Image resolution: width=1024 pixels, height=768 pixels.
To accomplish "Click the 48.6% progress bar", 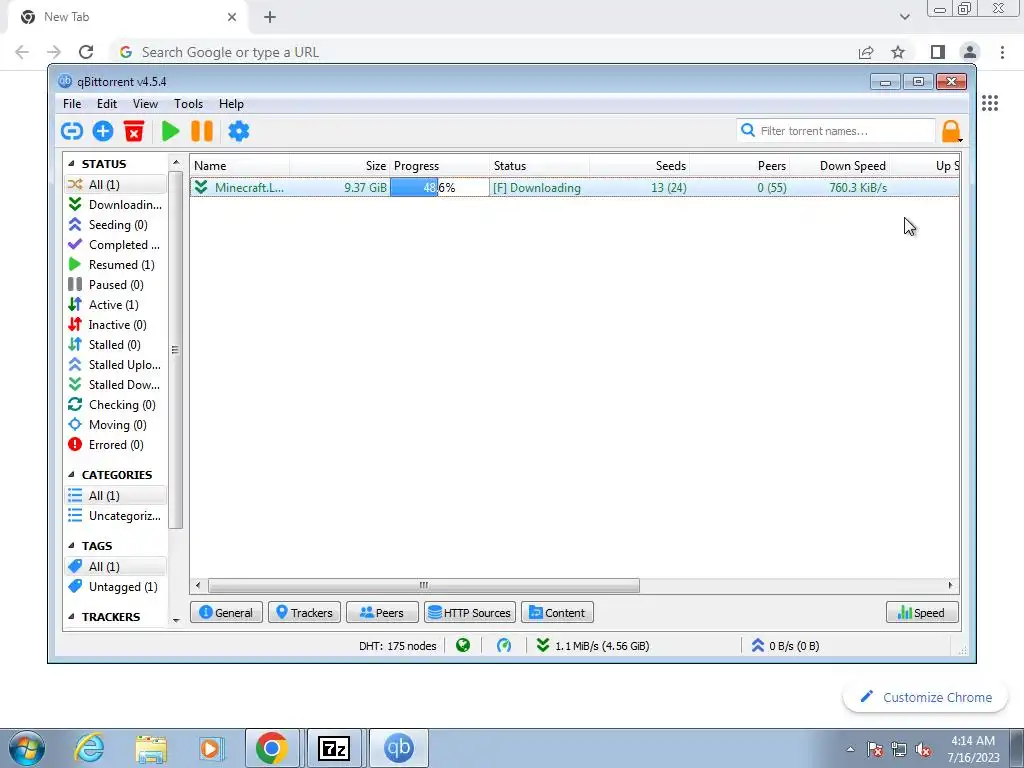I will pos(440,188).
